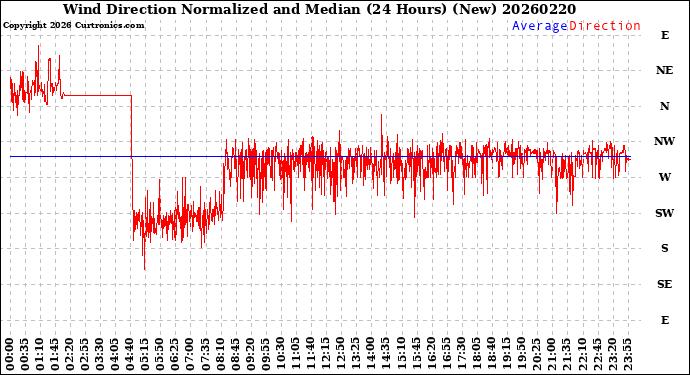Click the 12:50 time axis label
The width and height of the screenshot is (690, 375).
(341, 355)
